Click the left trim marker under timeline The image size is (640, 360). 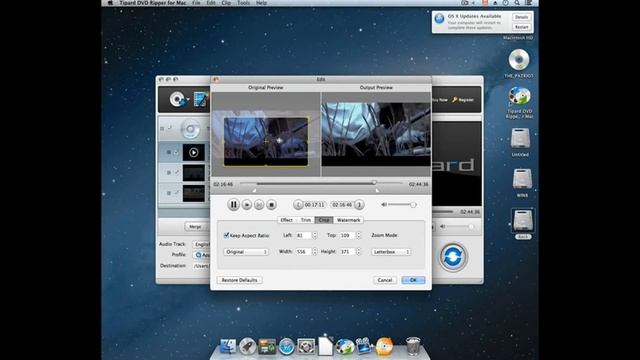coord(254,190)
